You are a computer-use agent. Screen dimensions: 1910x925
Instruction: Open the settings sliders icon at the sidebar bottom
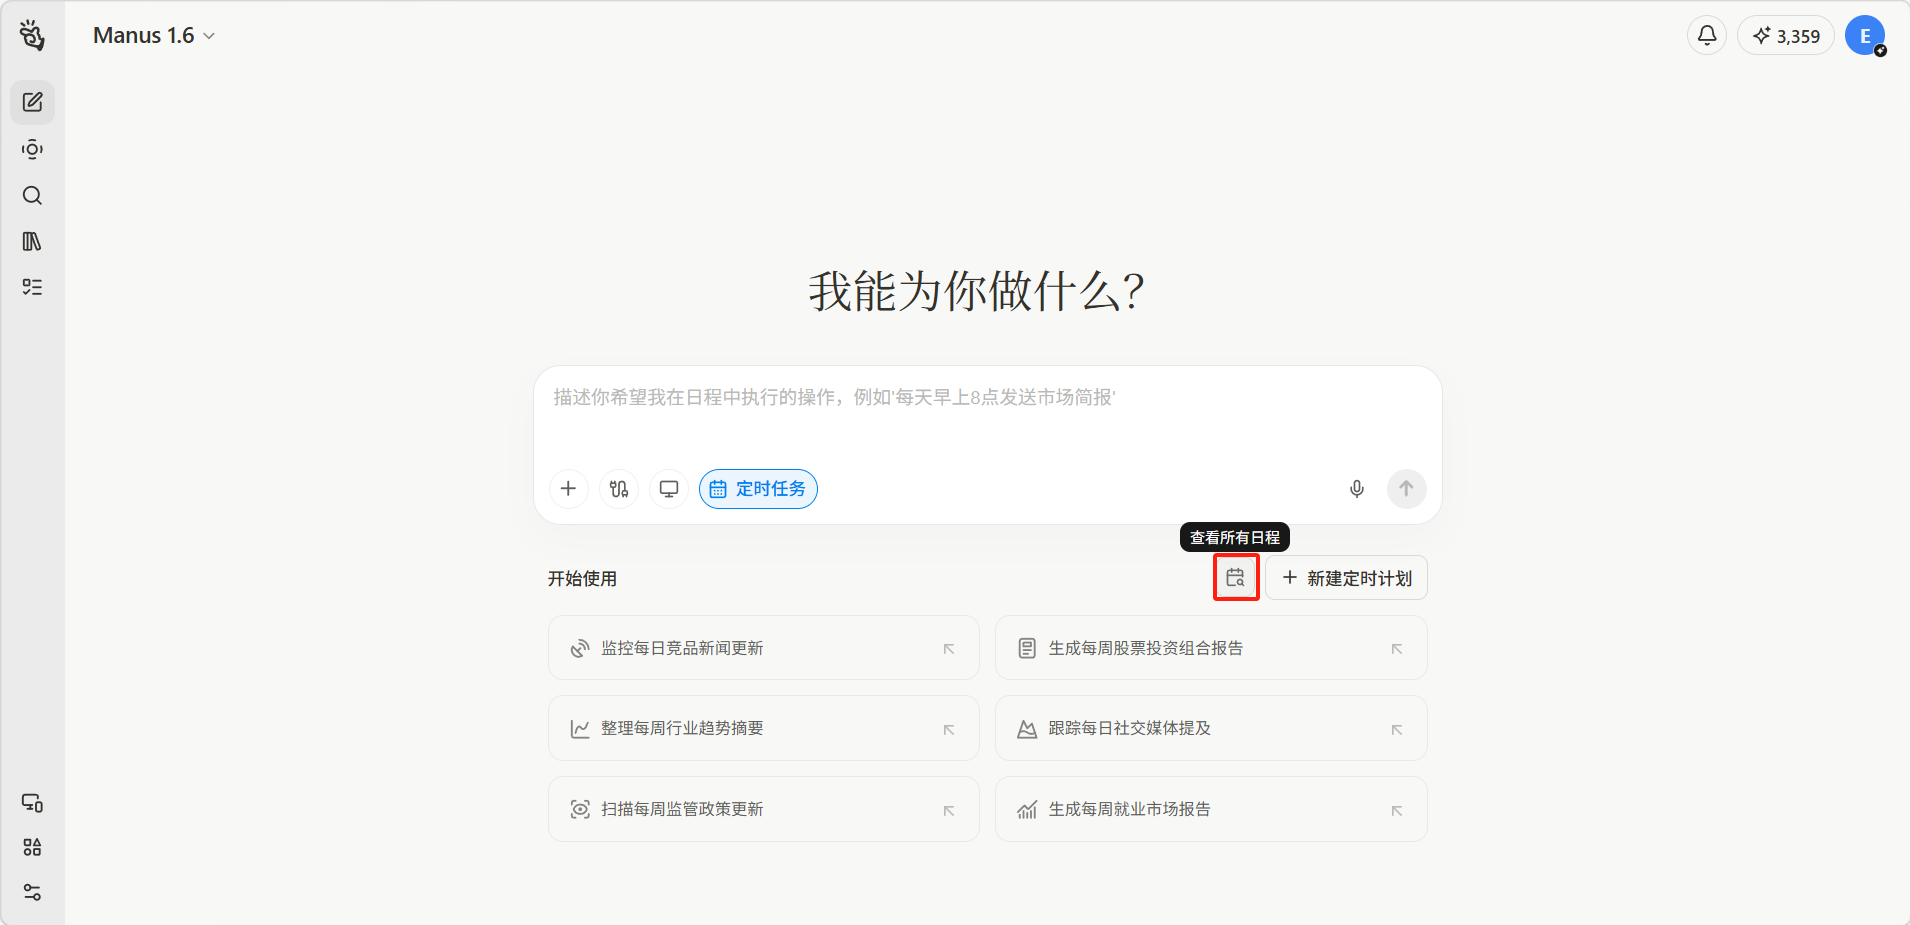coord(32,892)
